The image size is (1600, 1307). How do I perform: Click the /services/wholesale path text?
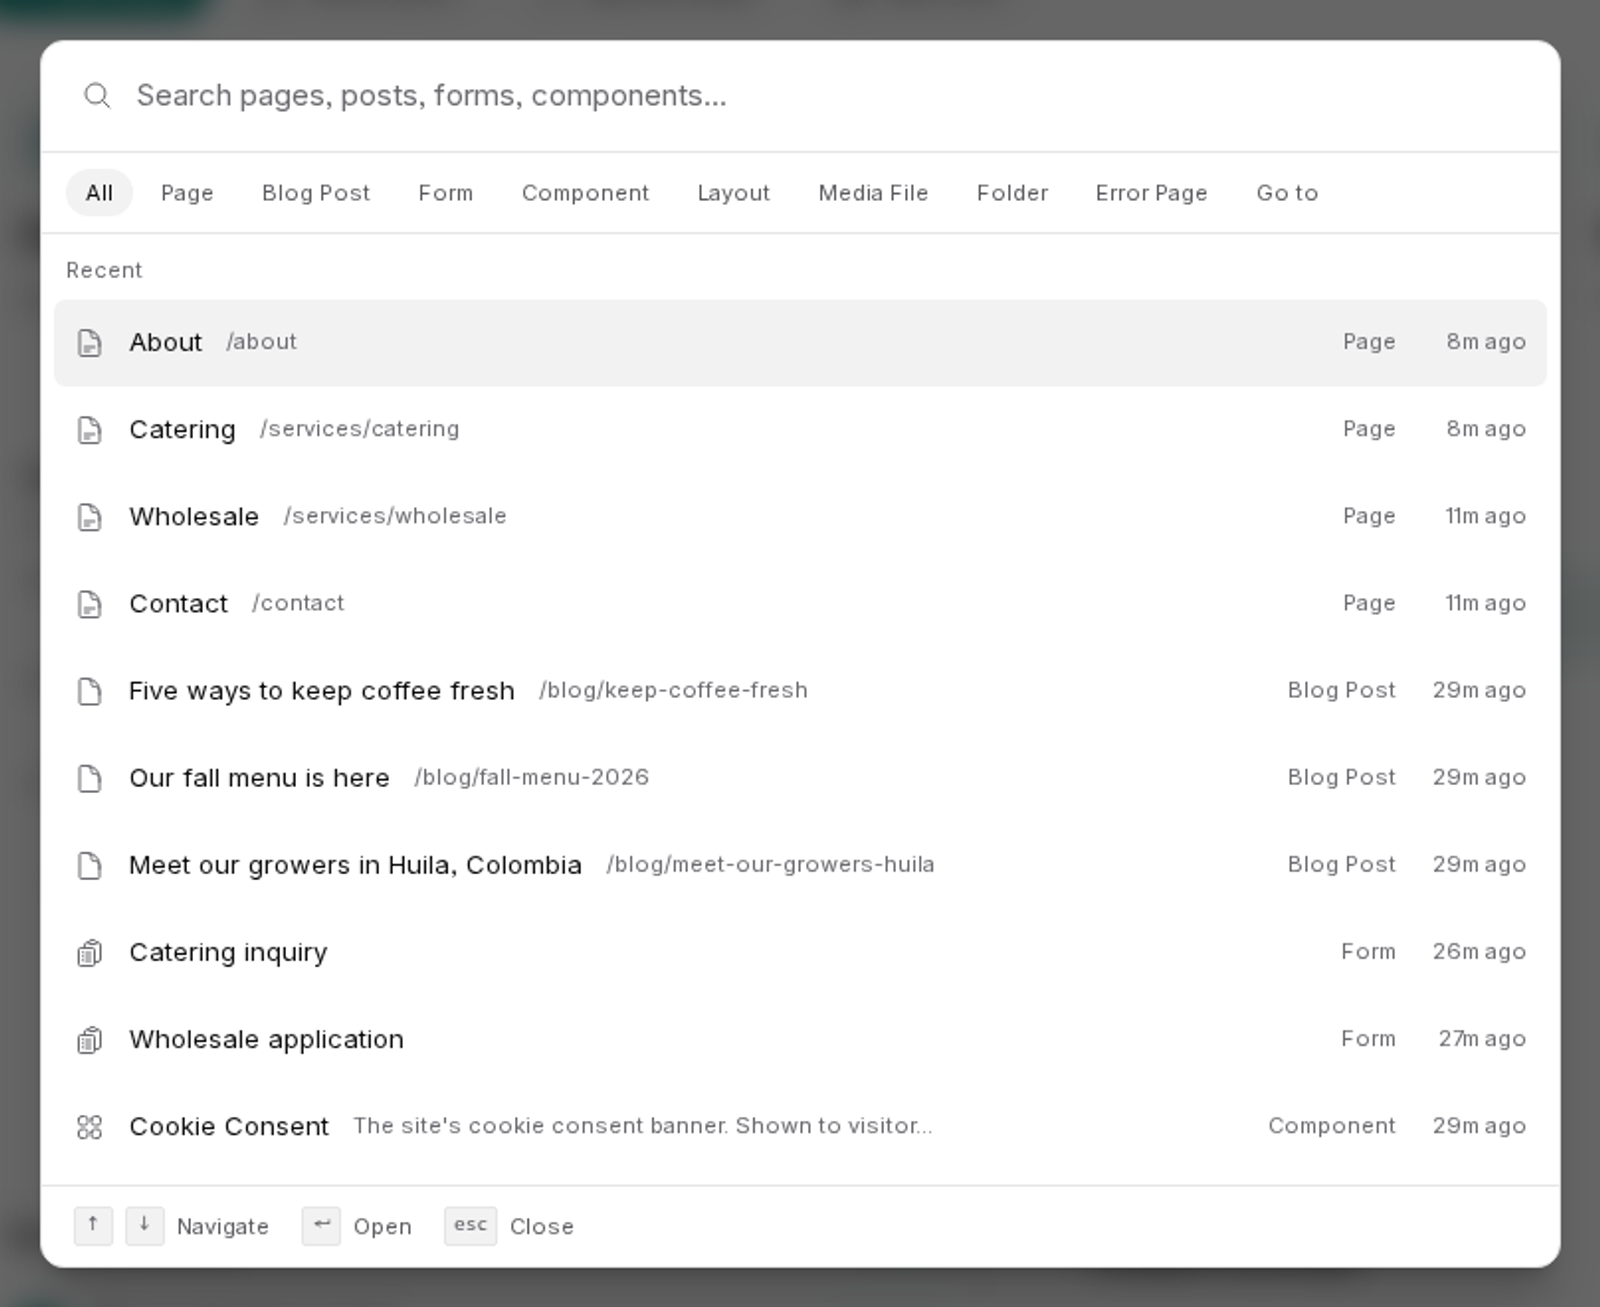click(x=395, y=516)
